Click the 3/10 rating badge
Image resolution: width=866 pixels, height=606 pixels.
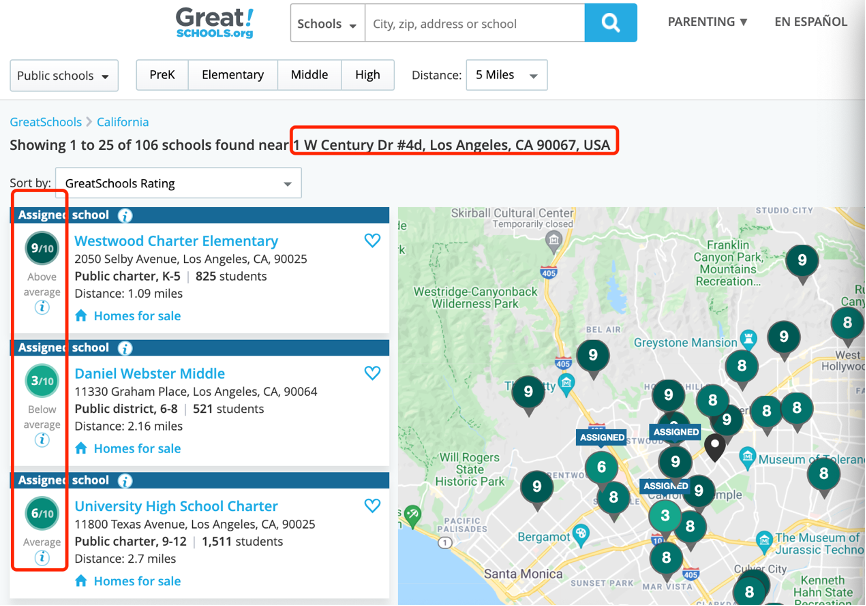pyautogui.click(x=42, y=381)
